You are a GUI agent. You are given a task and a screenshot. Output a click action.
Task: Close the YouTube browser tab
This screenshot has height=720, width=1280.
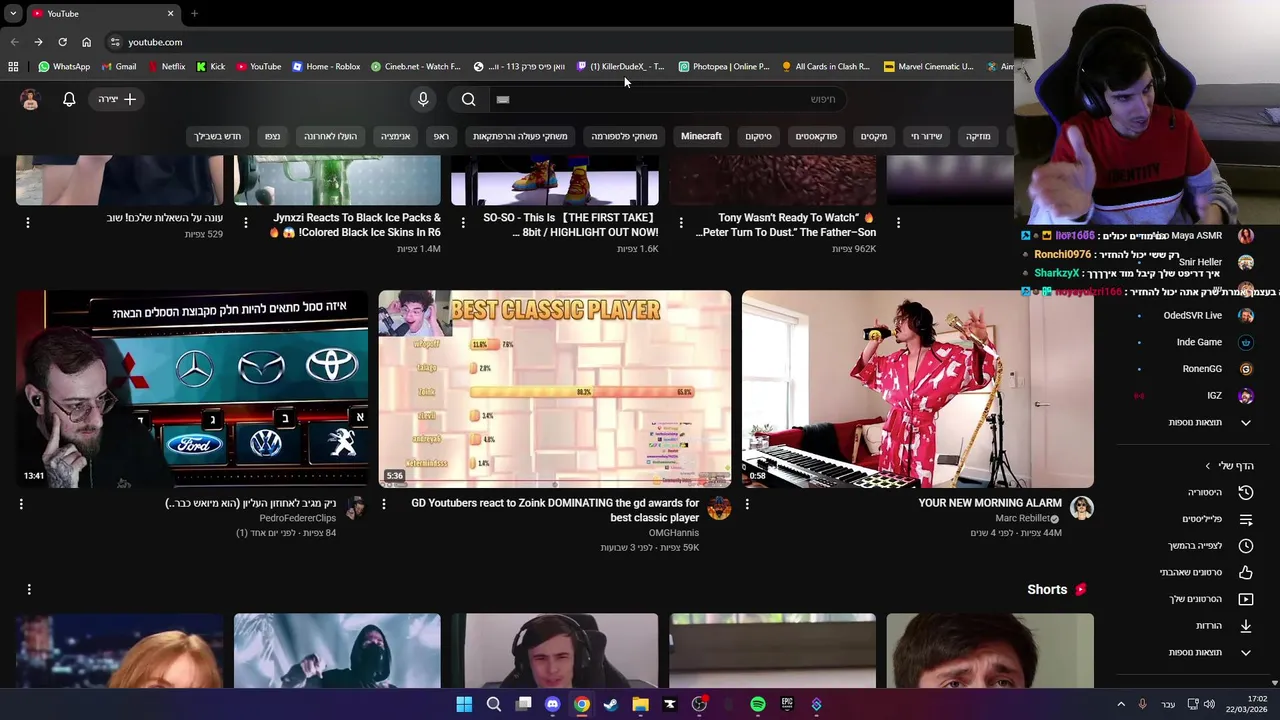170,13
